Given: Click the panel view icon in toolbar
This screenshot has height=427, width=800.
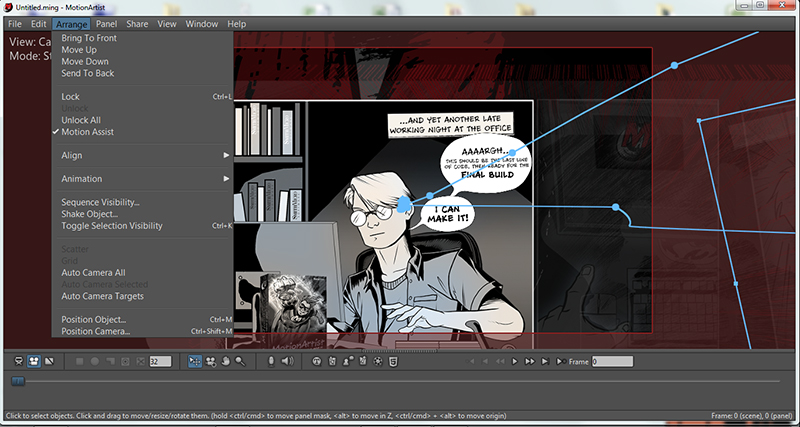Looking at the screenshot, I should tap(49, 360).
